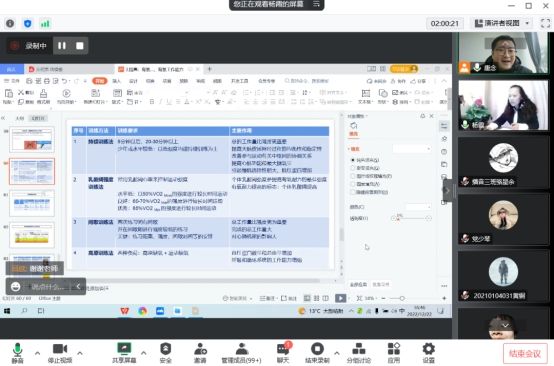Viewport: 554px width, 366px height.
Task: Click reset background button in properties panel
Action: click(381, 284)
